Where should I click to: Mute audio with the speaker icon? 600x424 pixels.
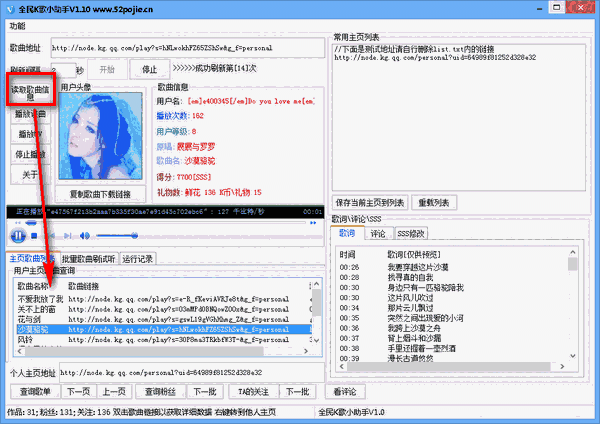tap(85, 236)
